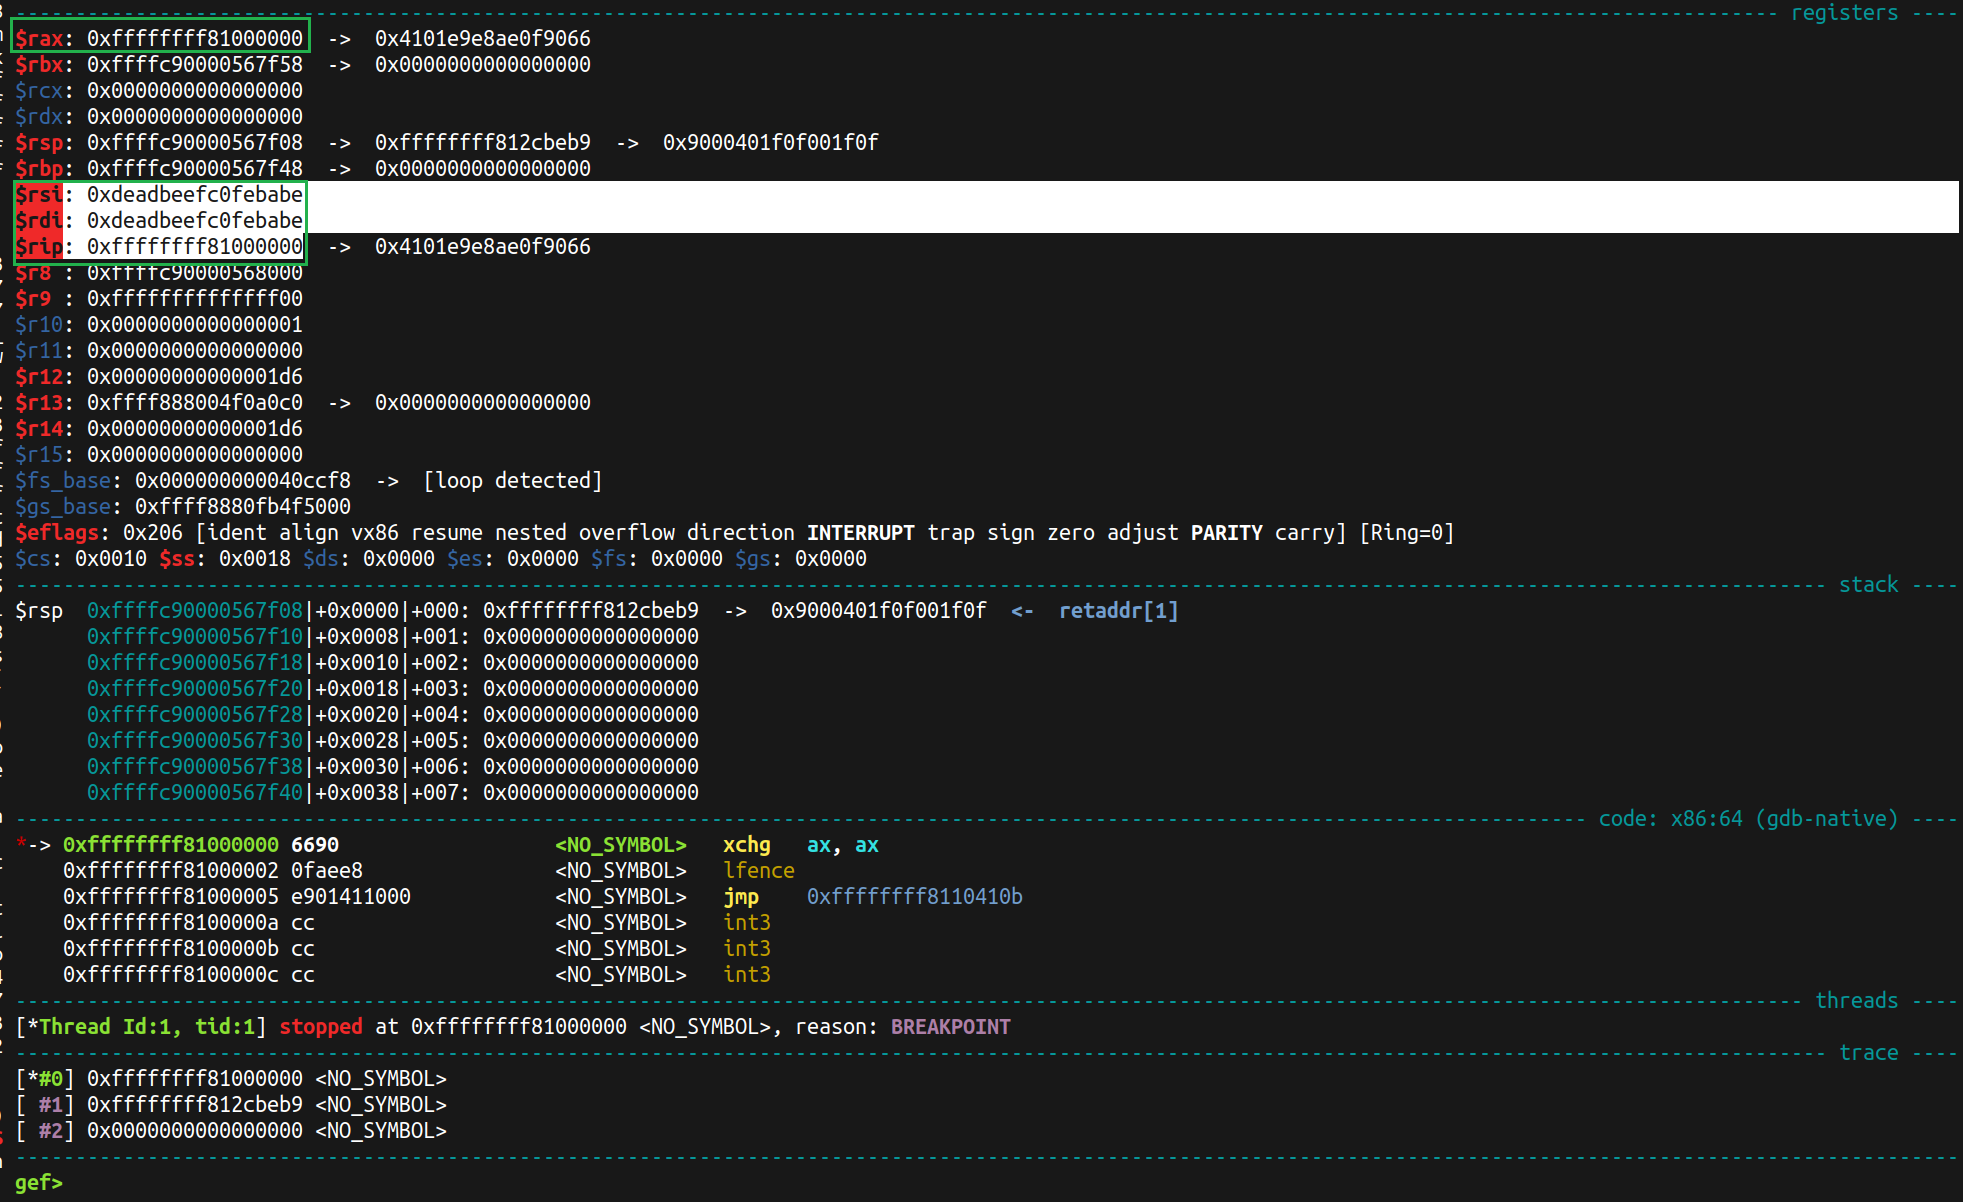Screen dimensions: 1963x1202
Task: Click the trace section header
Action: point(1867,1053)
